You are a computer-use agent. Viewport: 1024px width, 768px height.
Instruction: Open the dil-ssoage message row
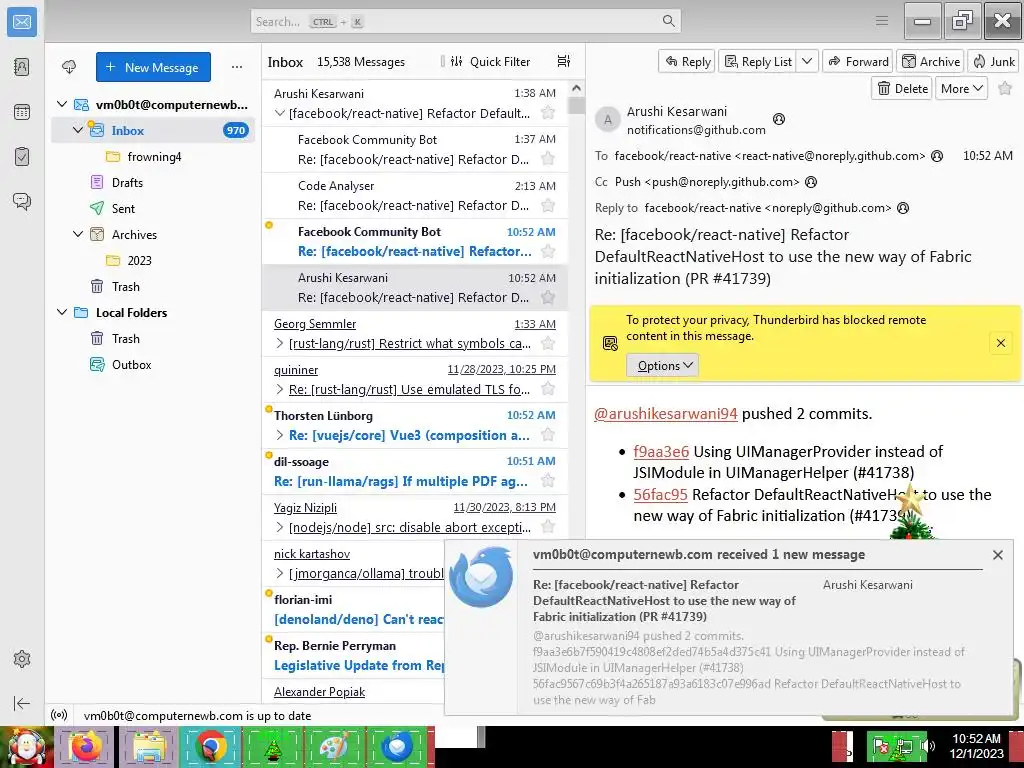(x=415, y=472)
